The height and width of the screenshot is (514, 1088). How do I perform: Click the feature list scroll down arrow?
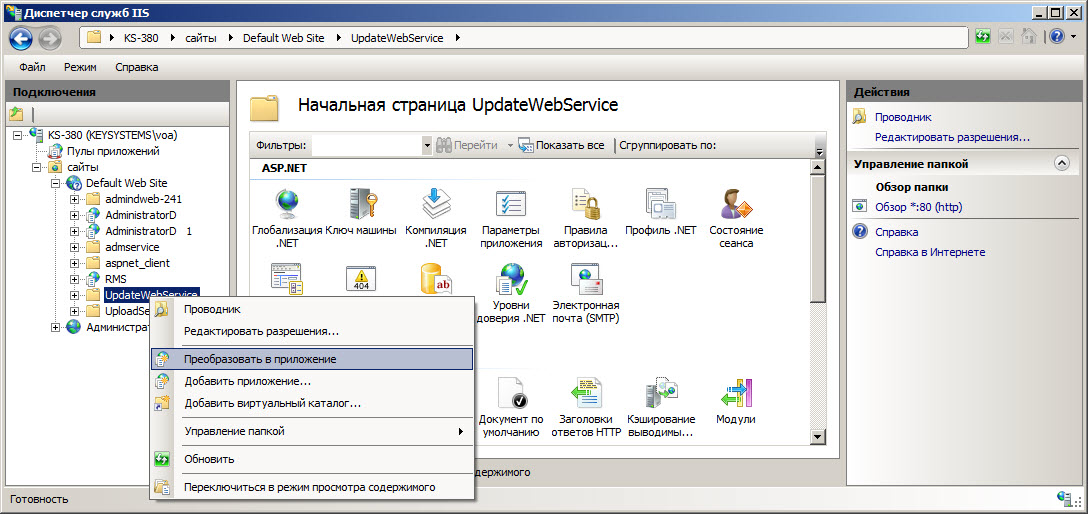[817, 436]
